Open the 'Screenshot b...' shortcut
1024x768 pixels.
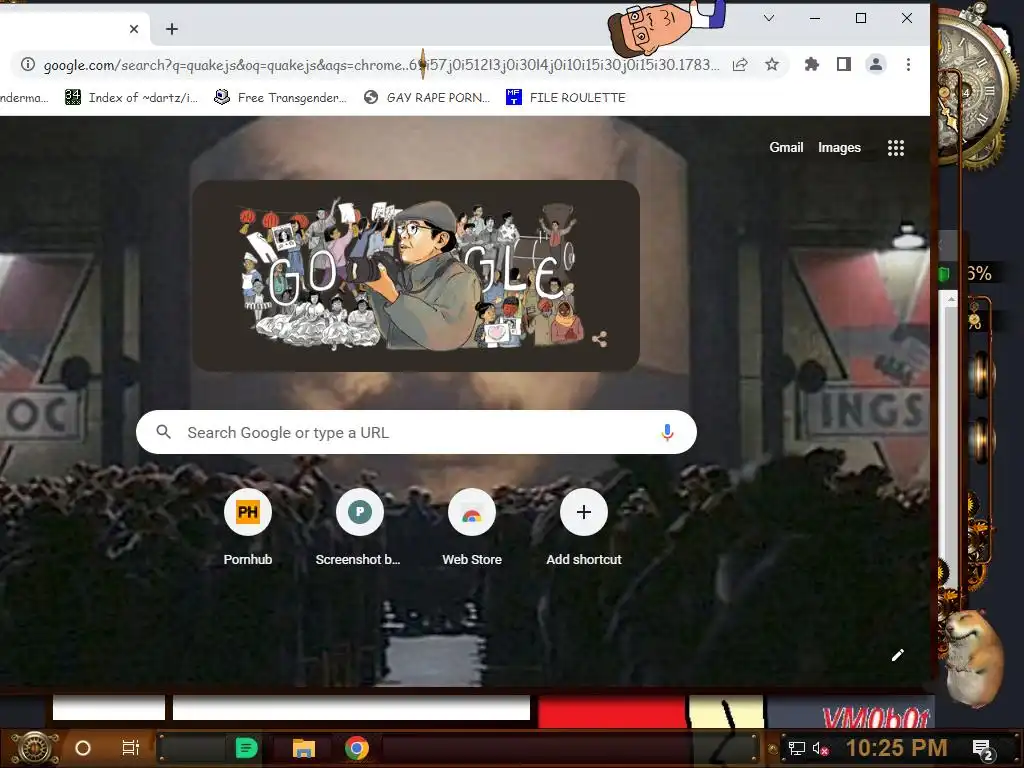(x=359, y=526)
